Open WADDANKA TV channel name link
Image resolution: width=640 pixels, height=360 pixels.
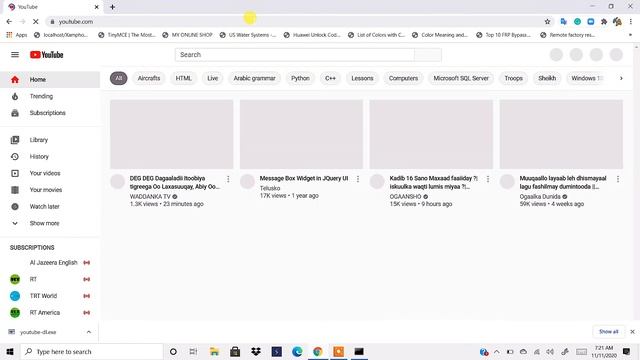150,197
